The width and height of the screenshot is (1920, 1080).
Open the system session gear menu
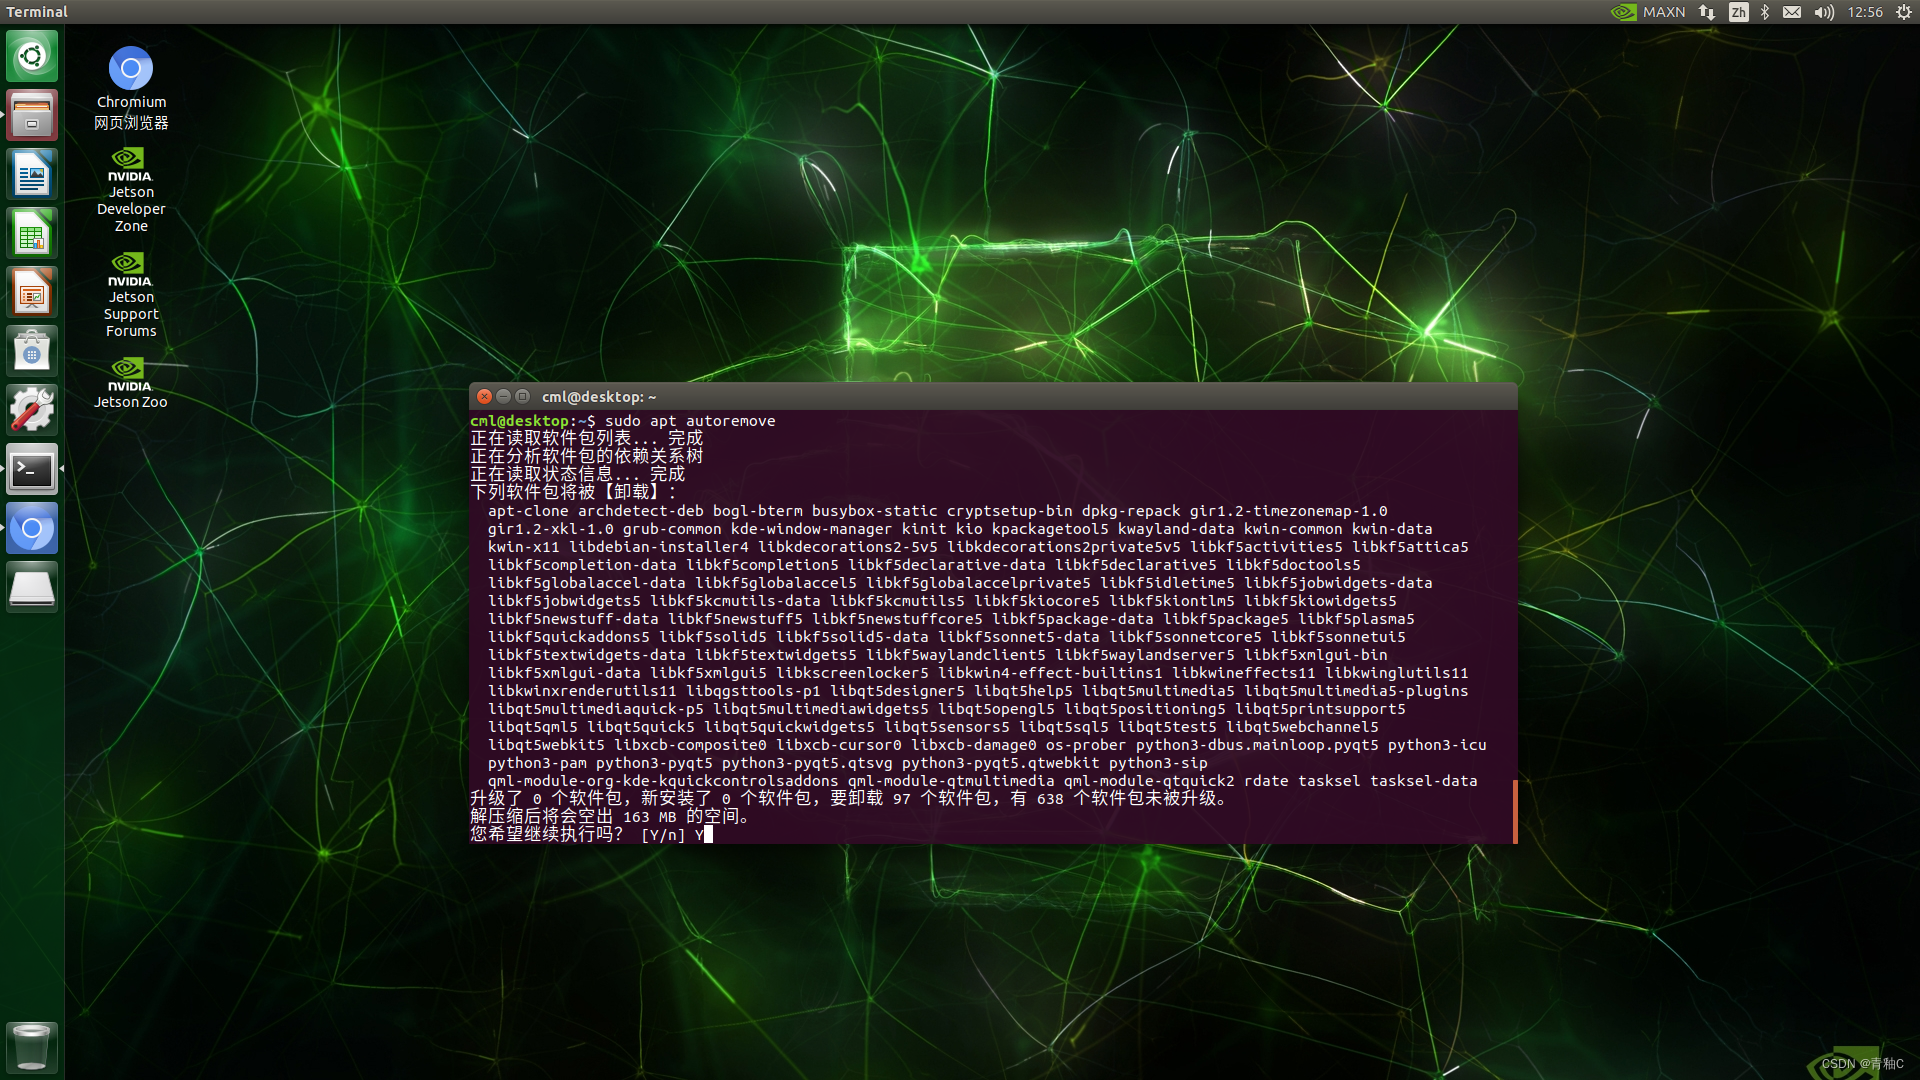coord(1904,12)
